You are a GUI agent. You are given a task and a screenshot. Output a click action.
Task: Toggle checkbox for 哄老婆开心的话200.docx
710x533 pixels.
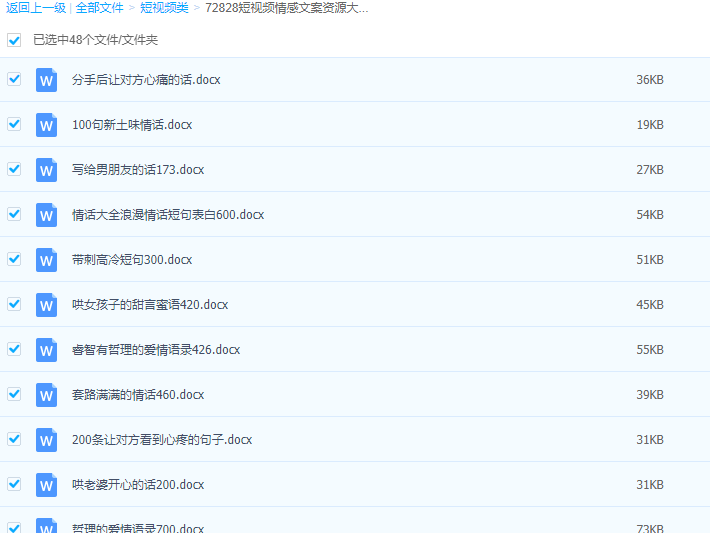14,484
